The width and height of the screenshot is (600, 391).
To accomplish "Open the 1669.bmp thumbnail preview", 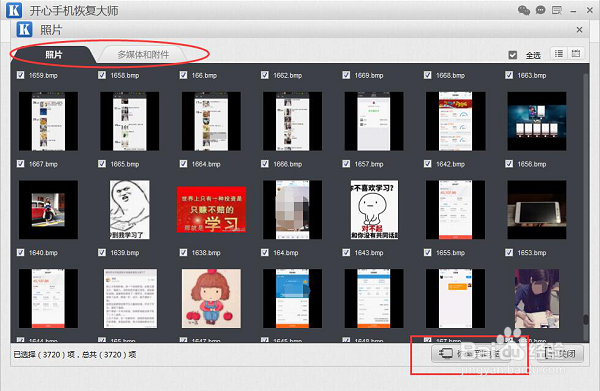I will point(374,121).
